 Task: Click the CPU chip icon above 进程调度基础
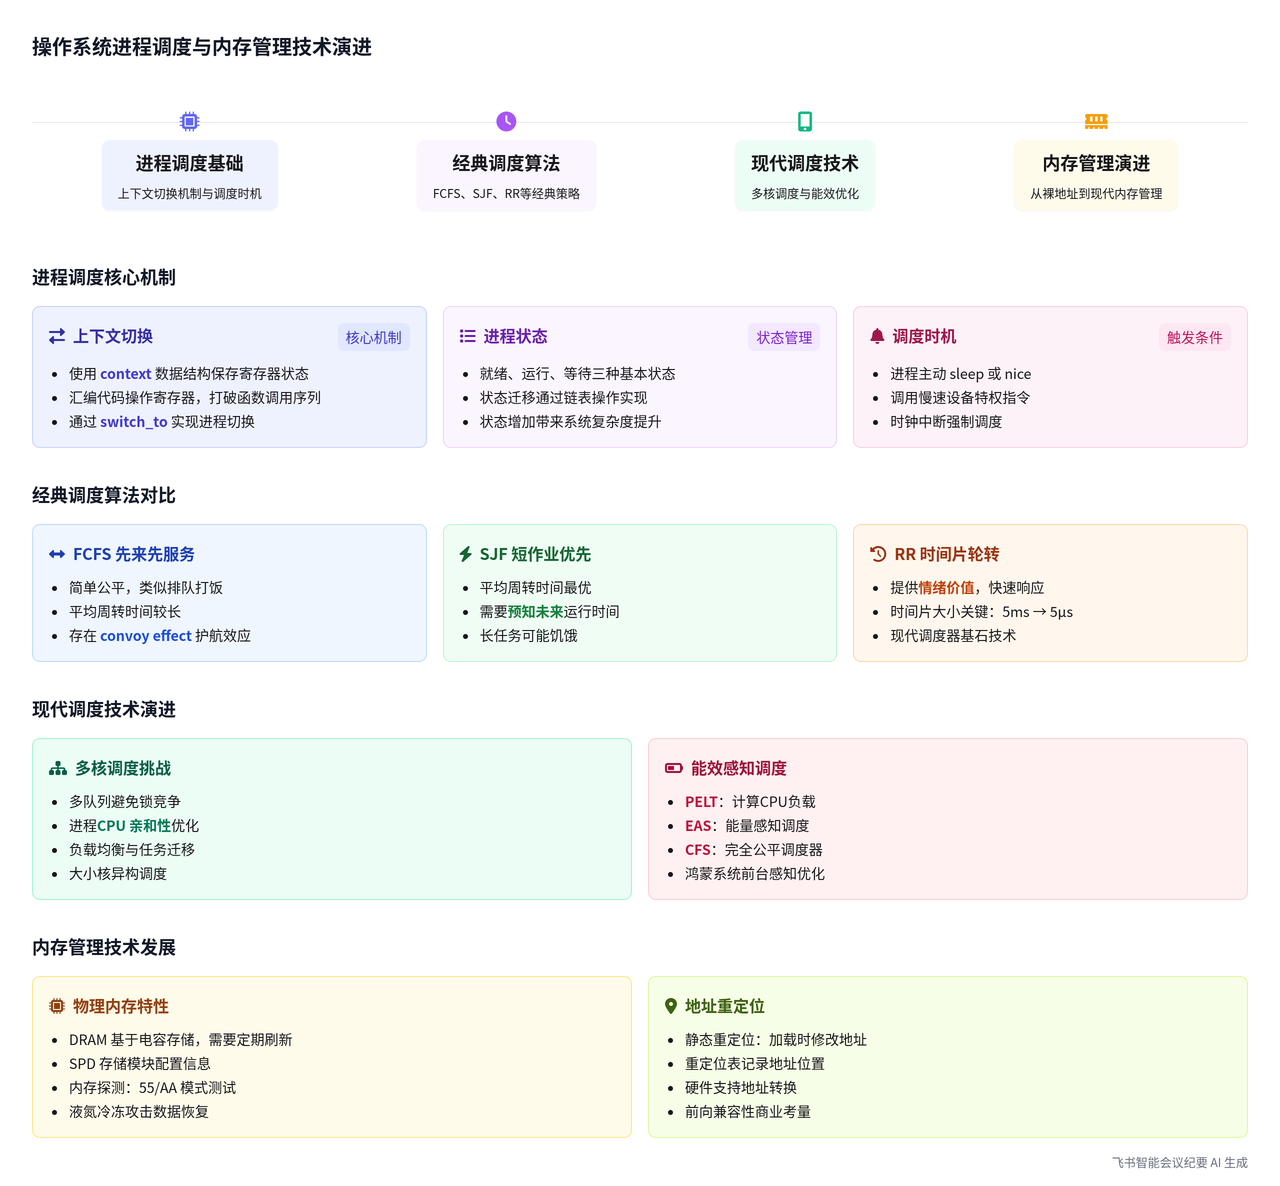tap(189, 121)
